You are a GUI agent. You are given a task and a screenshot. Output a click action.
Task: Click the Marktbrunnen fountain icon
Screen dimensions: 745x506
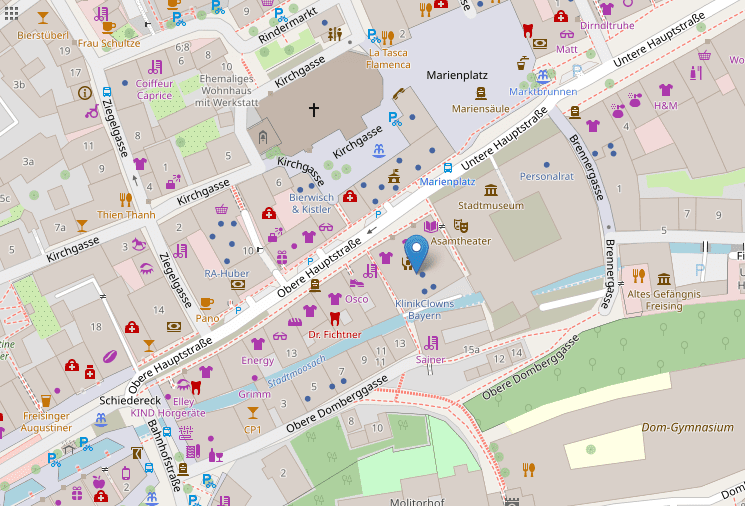(x=543, y=76)
